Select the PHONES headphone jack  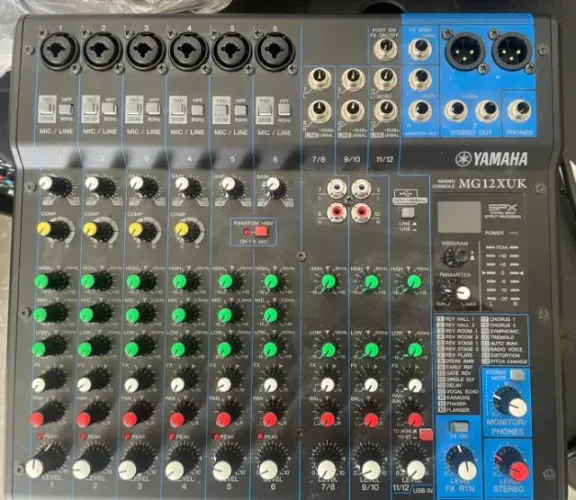[x=519, y=111]
